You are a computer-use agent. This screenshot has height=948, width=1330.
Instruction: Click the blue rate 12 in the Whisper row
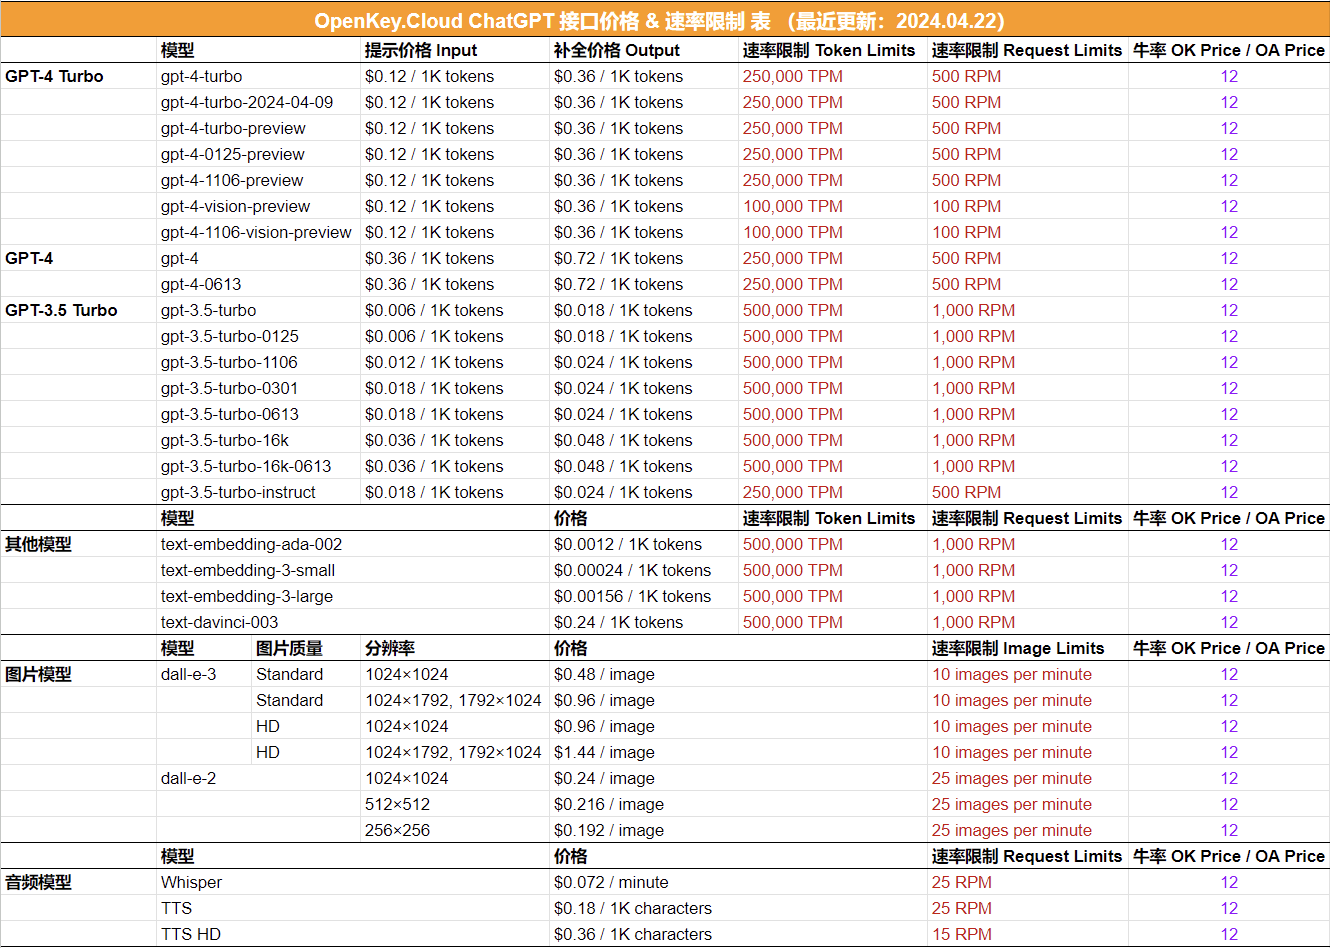click(1229, 882)
